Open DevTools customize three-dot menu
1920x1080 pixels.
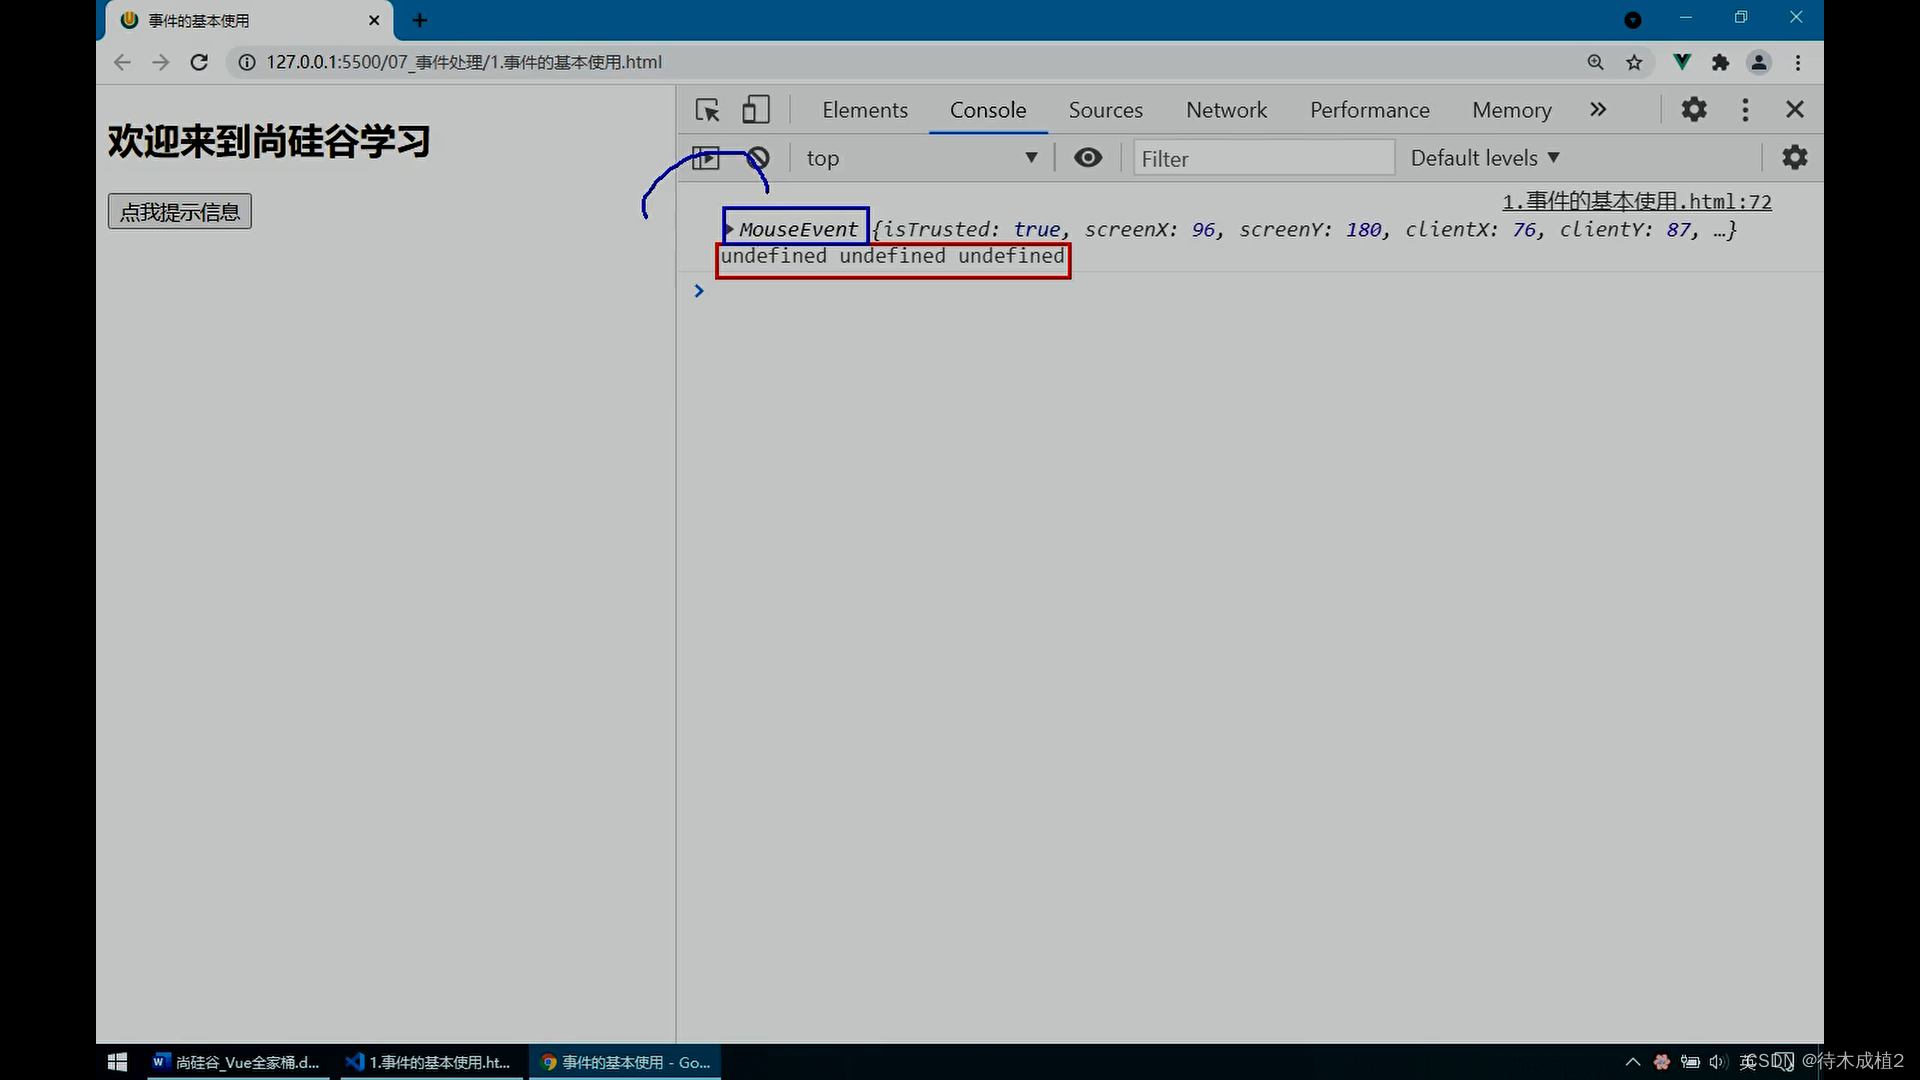click(1745, 110)
